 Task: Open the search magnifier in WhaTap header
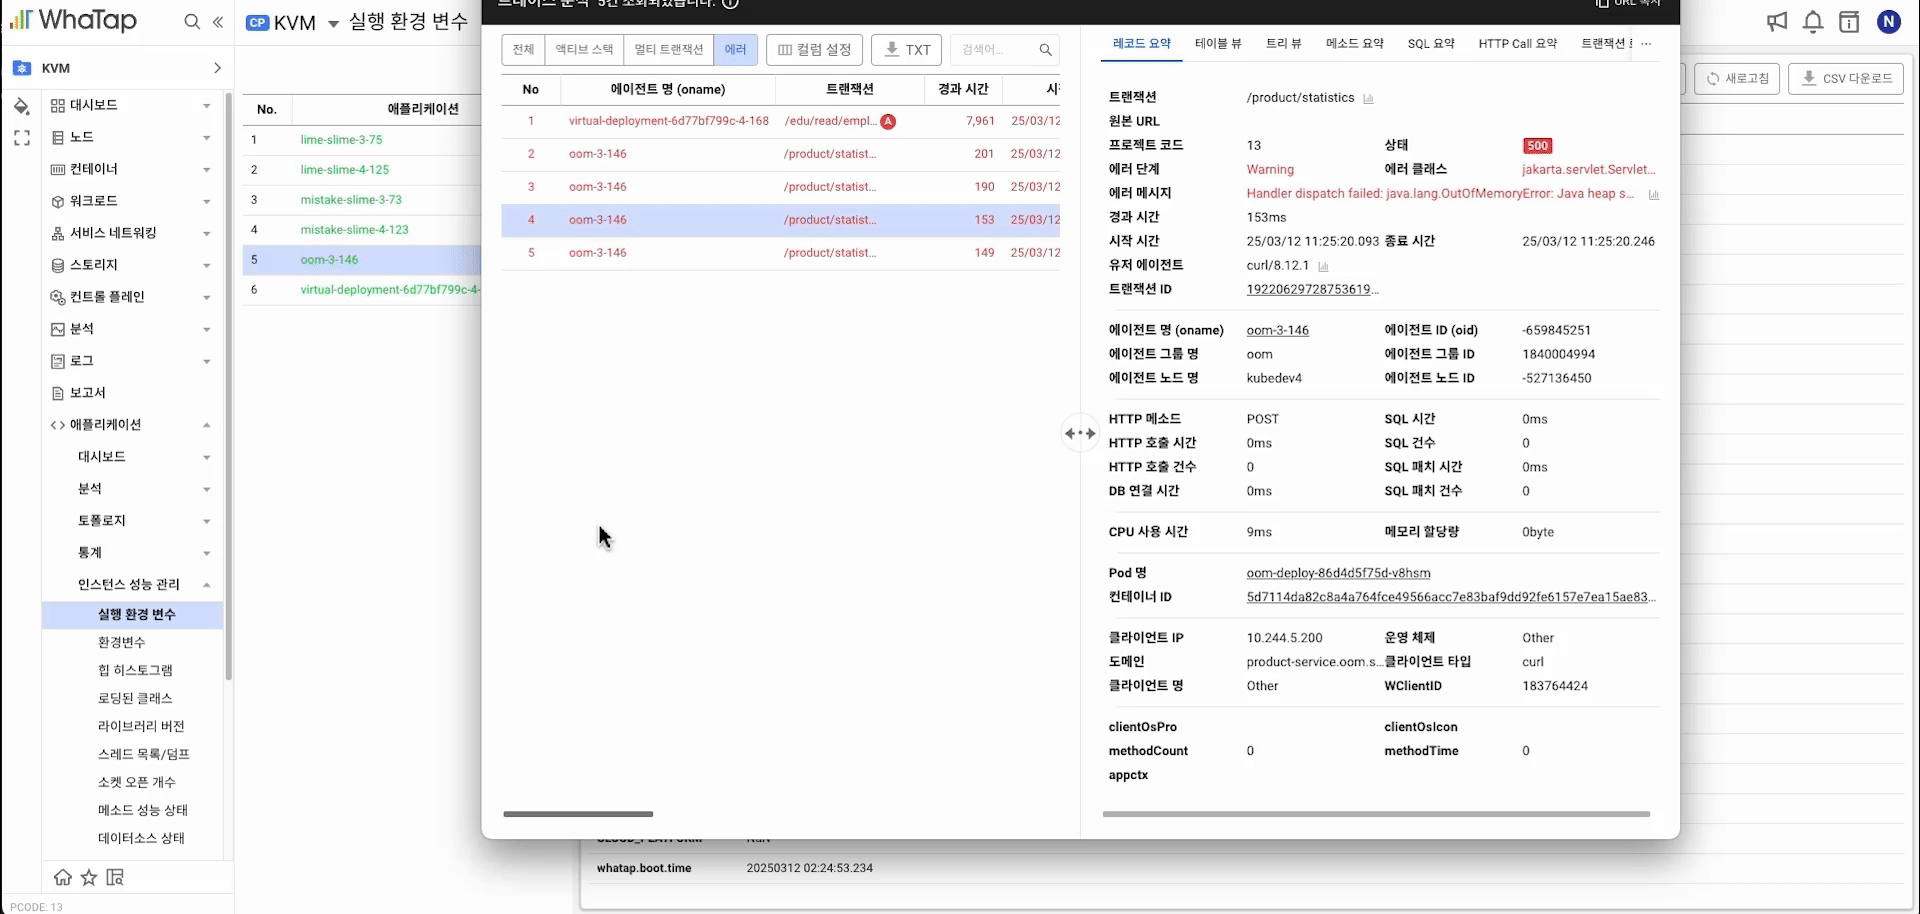pyautogui.click(x=192, y=22)
